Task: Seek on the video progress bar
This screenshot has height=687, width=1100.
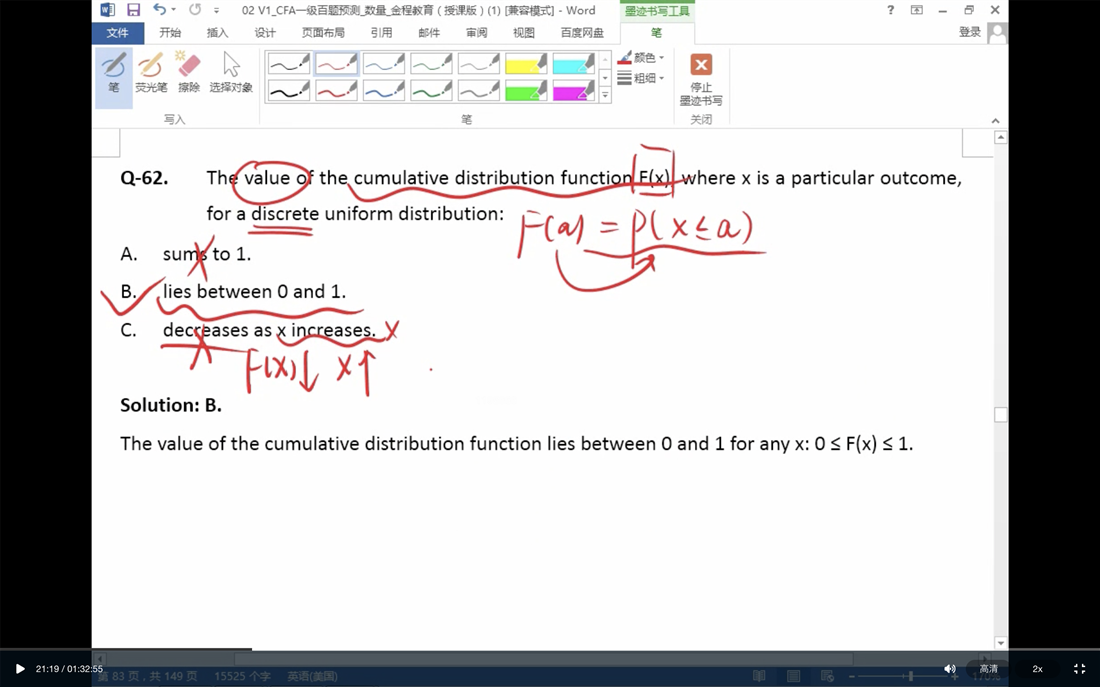Action: [x=550, y=650]
